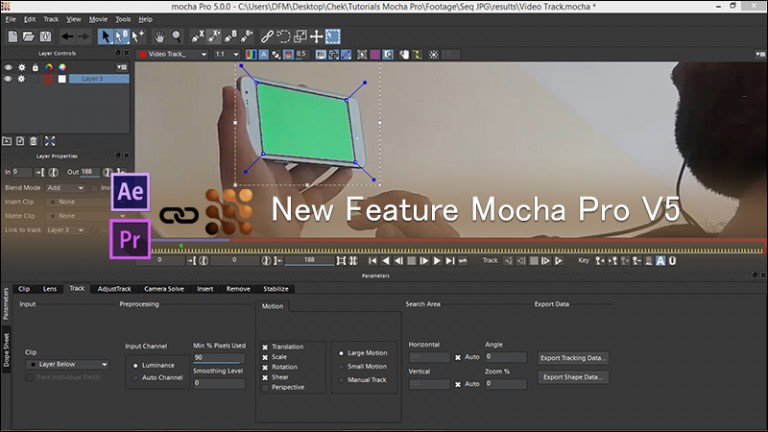Viewport: 768px width, 432px height.
Task: Click the purple overlay color swatch
Action: [375, 54]
